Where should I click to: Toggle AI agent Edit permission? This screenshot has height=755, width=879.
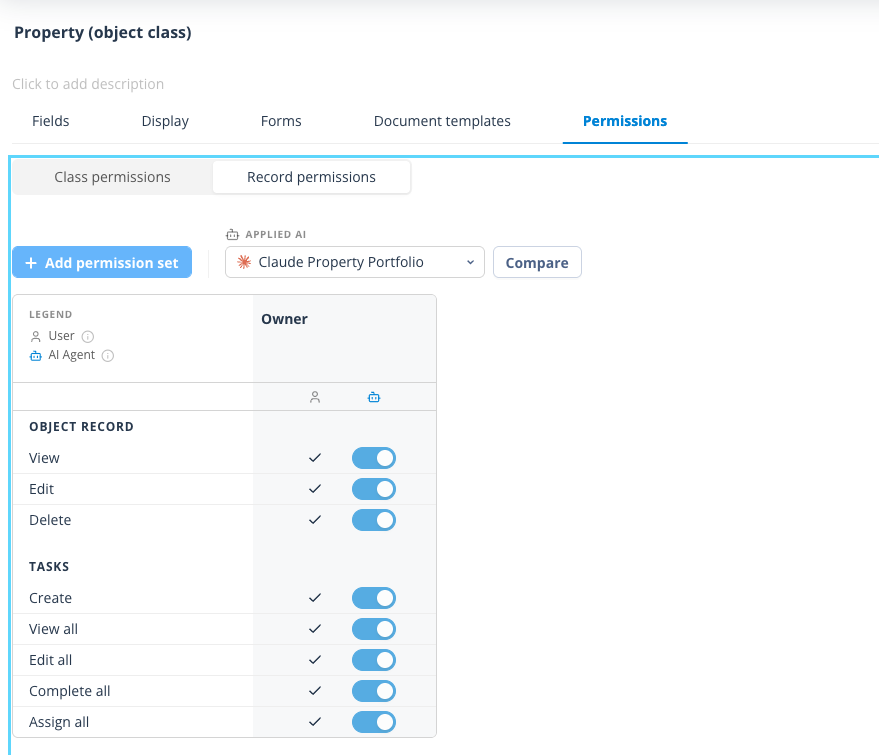374,489
